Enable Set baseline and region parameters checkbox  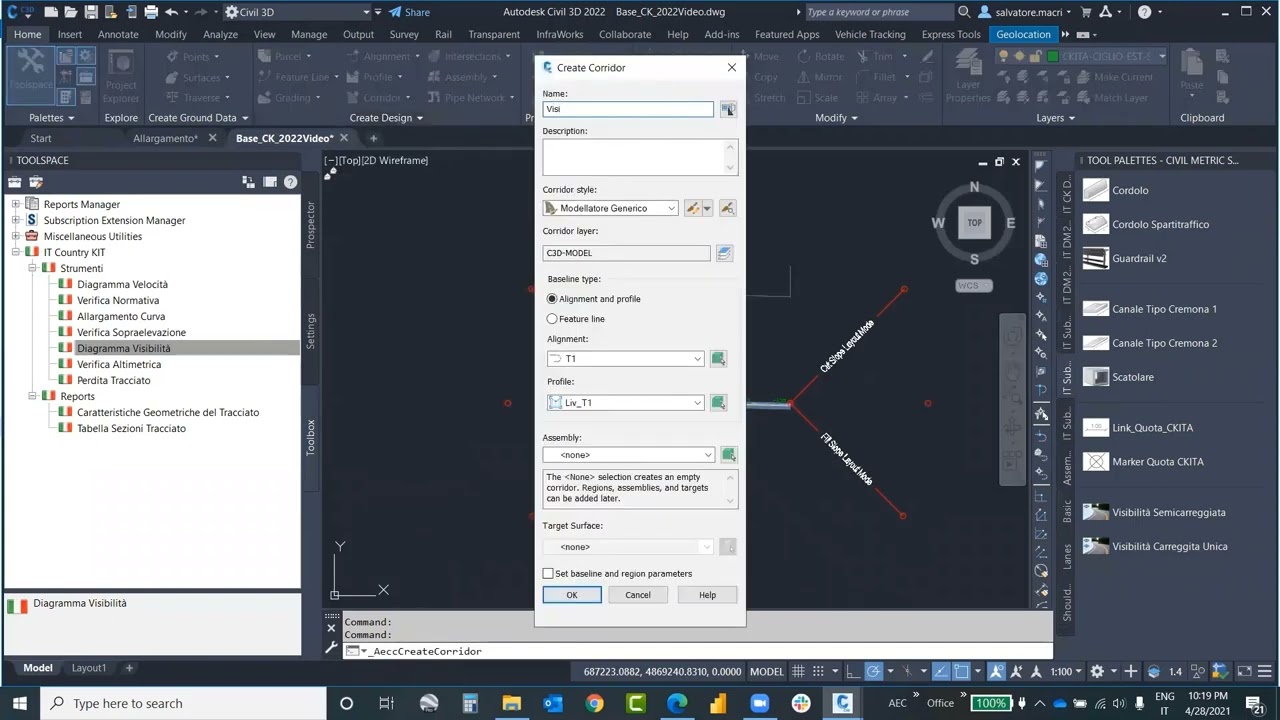pyautogui.click(x=548, y=574)
